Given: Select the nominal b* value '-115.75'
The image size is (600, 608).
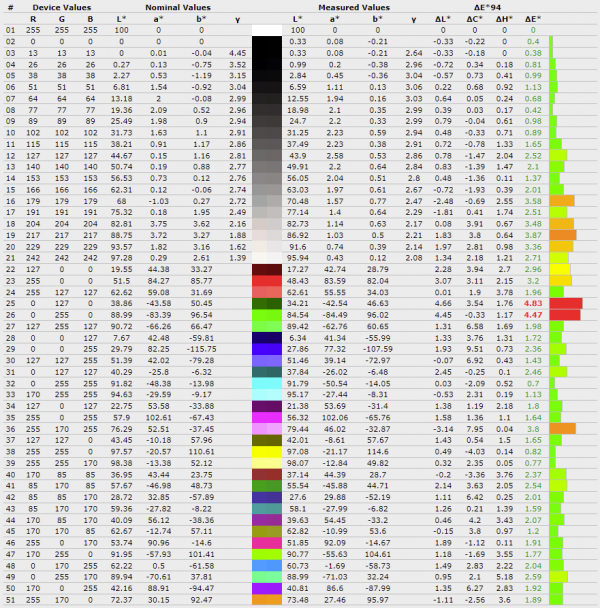Looking at the screenshot, I should tap(201, 349).
